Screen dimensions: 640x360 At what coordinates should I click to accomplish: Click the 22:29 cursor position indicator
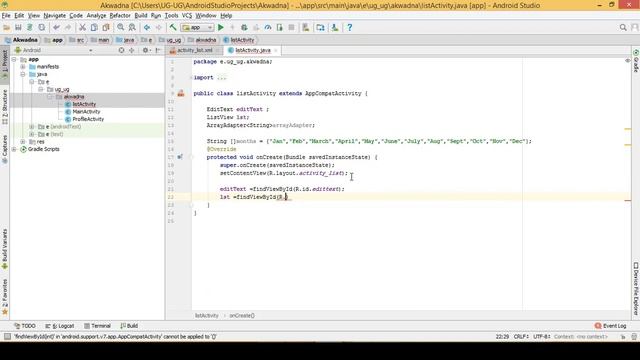502,337
